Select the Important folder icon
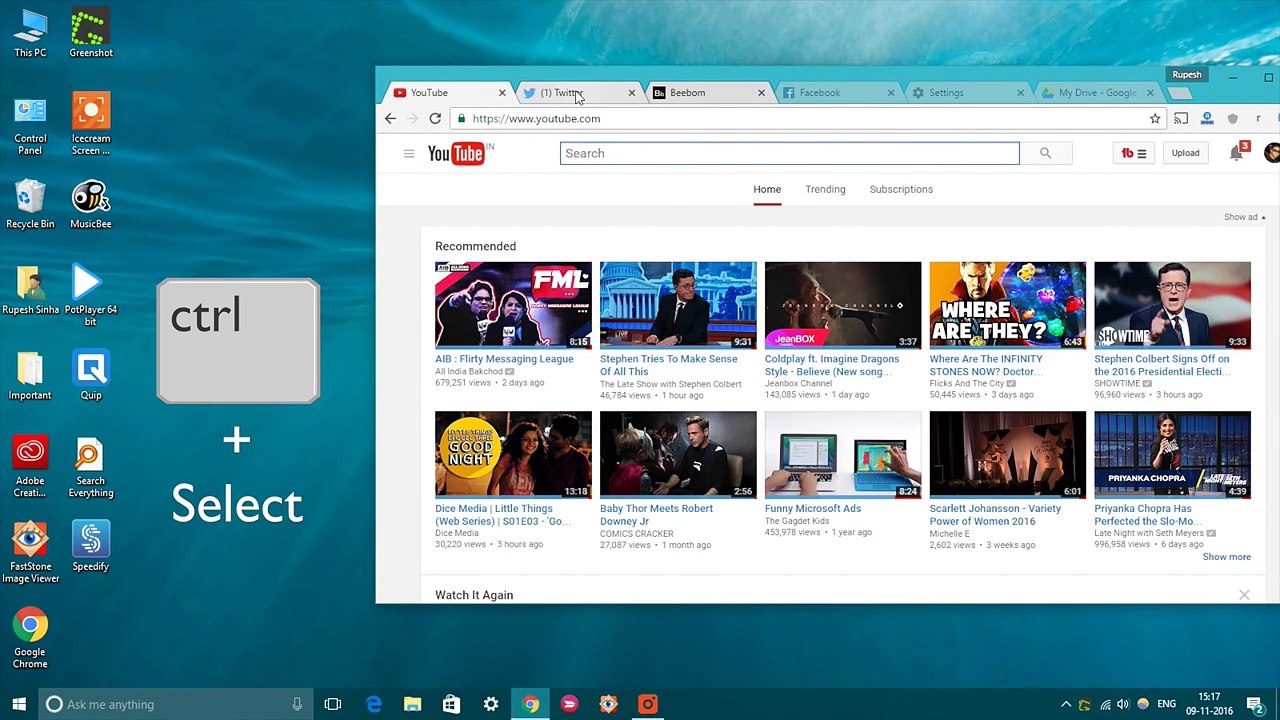Viewport: 1280px width, 720px height. (30, 376)
